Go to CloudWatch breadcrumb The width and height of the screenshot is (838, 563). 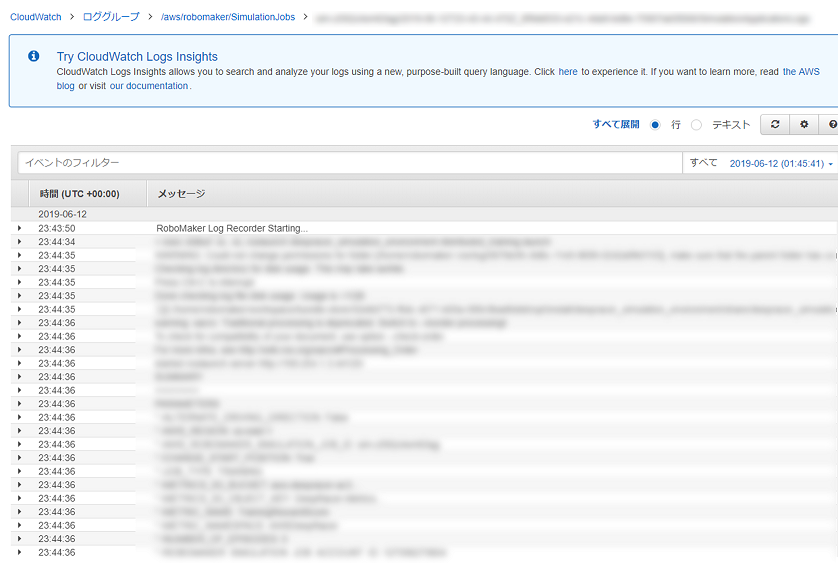36,17
